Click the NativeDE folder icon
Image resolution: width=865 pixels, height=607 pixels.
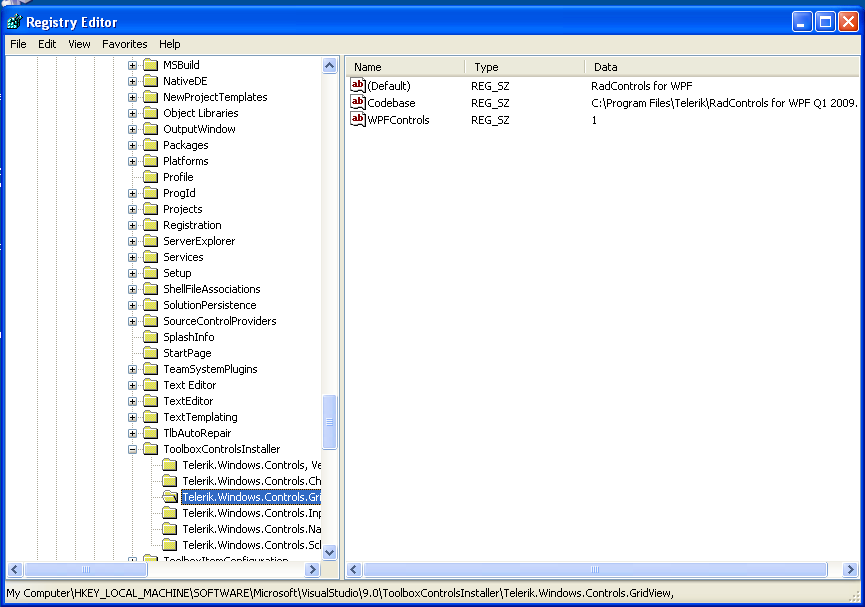pos(151,81)
